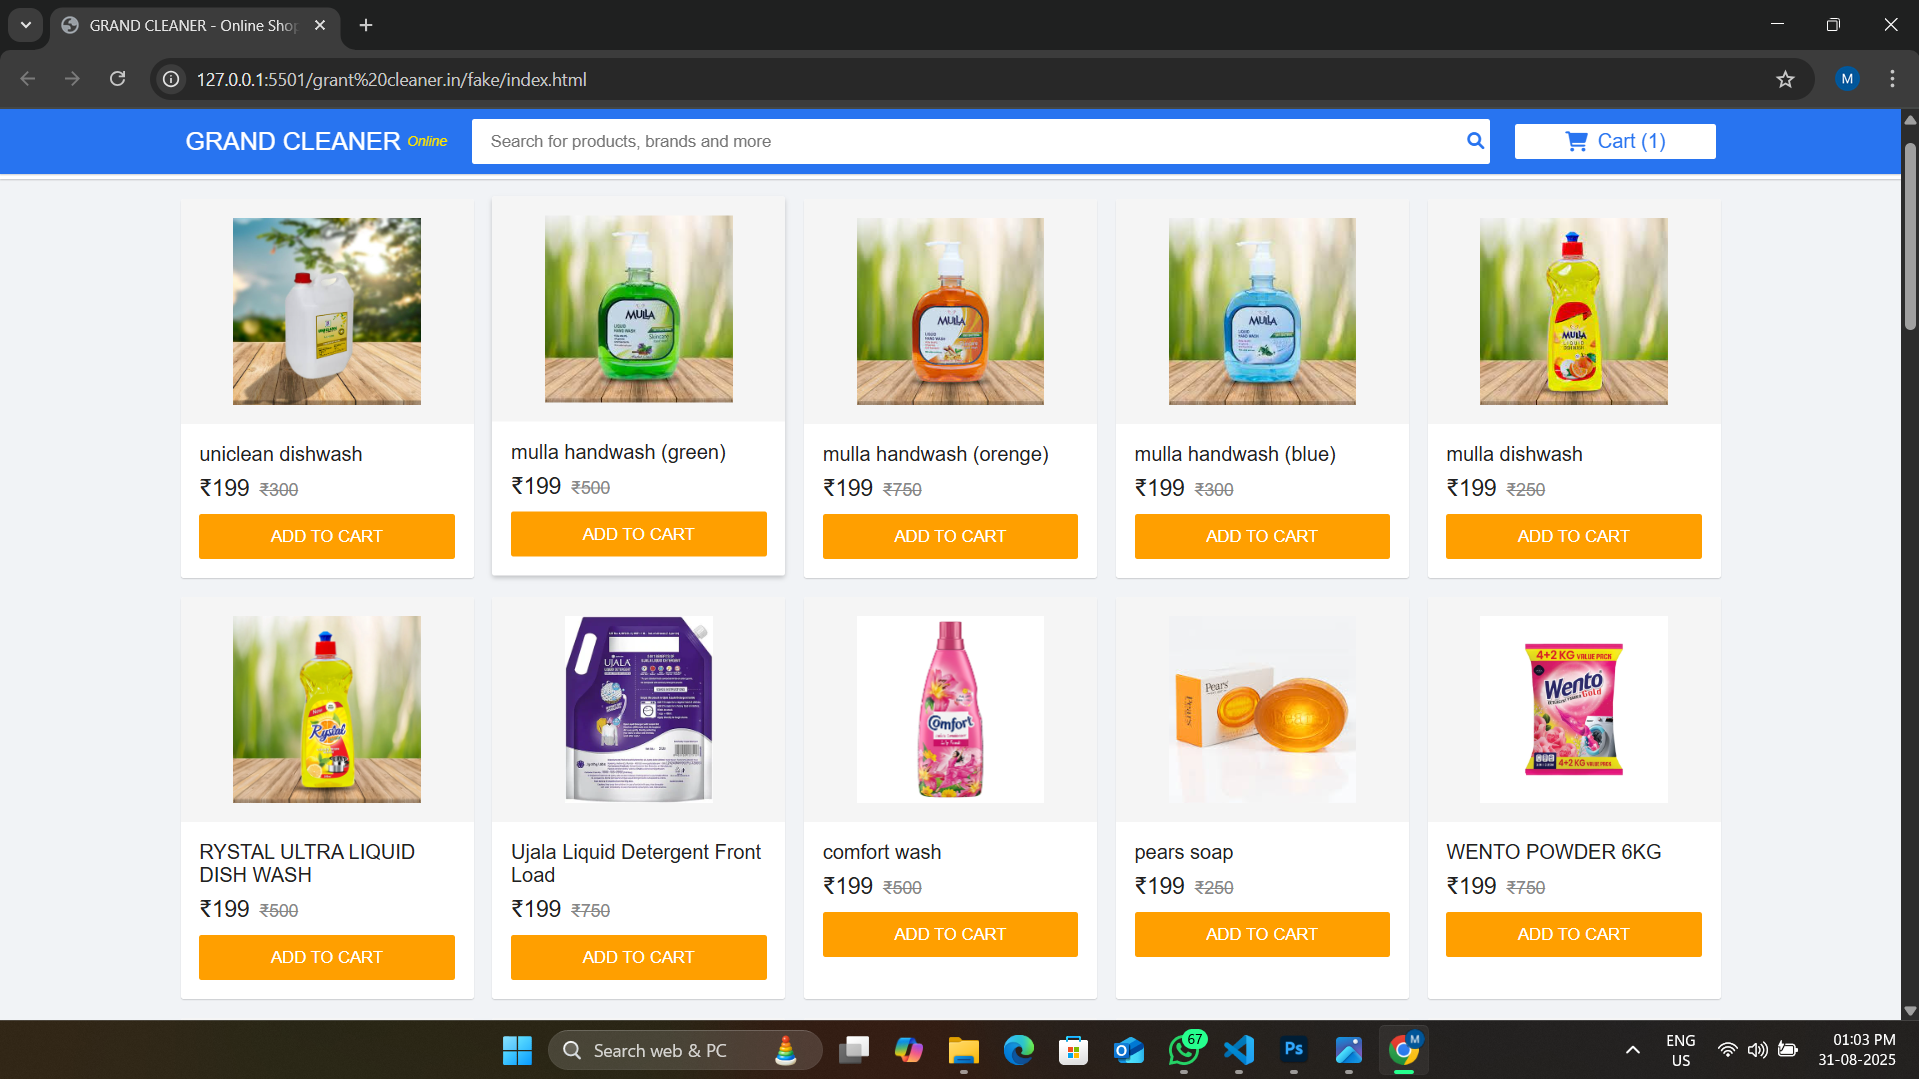Viewport: 1919px width, 1079px height.
Task: Launch Copilot from the taskbar
Action: coord(909,1050)
